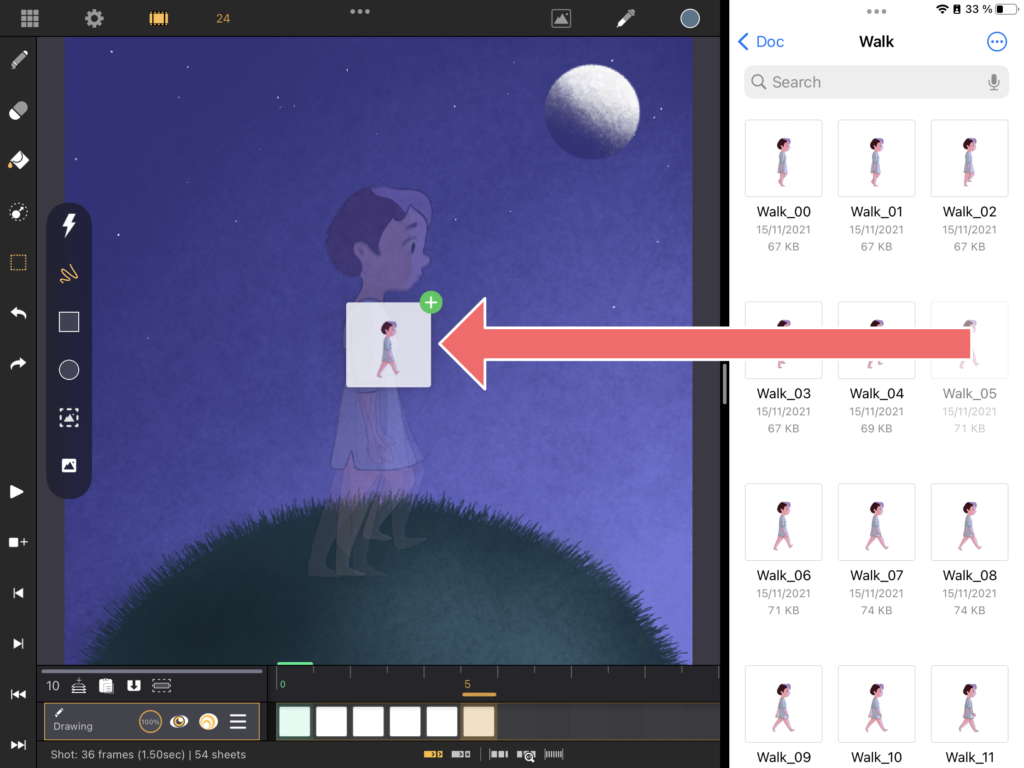Select the dashed rectangle selection tool
Screen dimensions: 1024x768
(x=18, y=263)
